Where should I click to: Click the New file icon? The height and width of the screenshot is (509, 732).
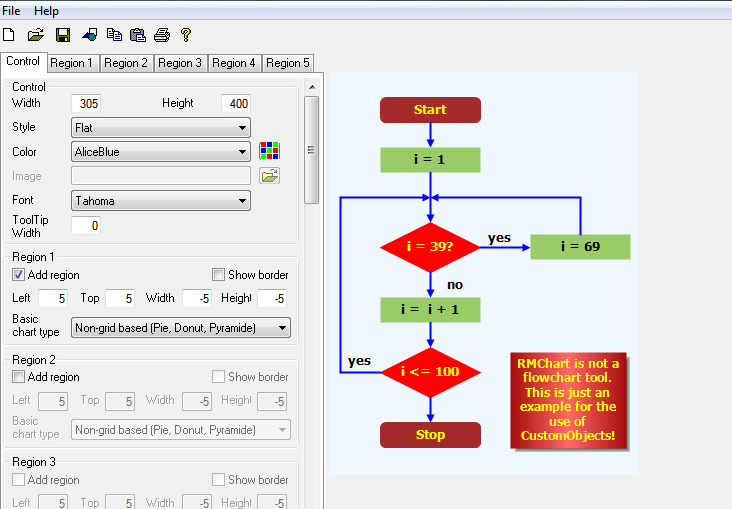pyautogui.click(x=9, y=35)
